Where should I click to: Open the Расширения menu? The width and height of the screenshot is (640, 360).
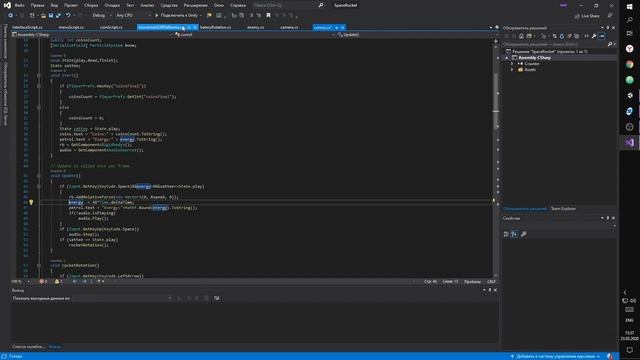pos(196,5)
